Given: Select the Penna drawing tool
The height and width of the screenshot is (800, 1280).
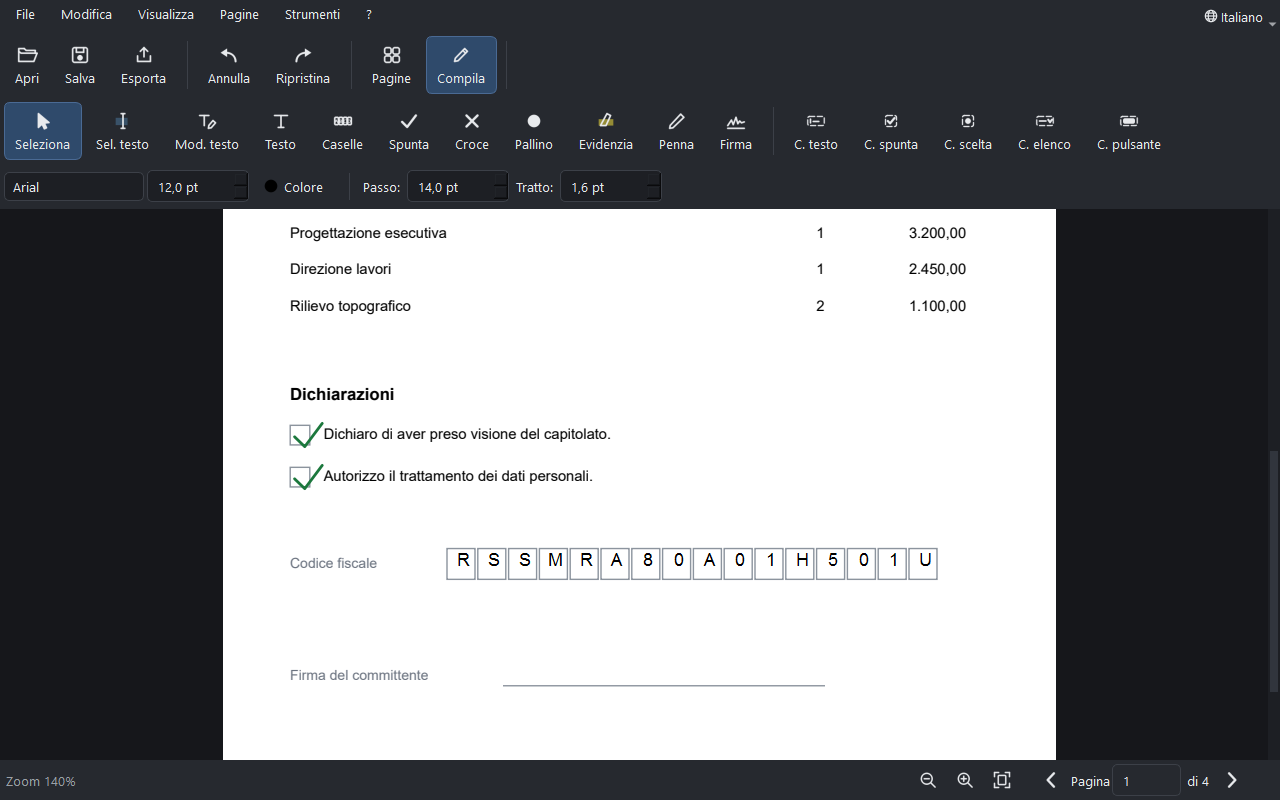Looking at the screenshot, I should [x=676, y=131].
